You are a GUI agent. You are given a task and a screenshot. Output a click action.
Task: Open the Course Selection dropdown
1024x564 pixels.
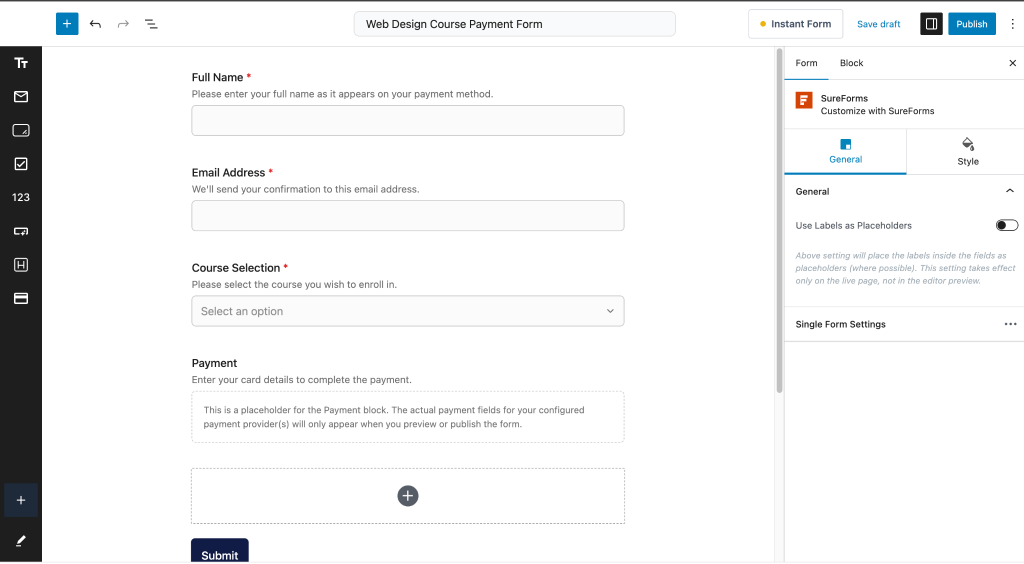pyautogui.click(x=408, y=311)
